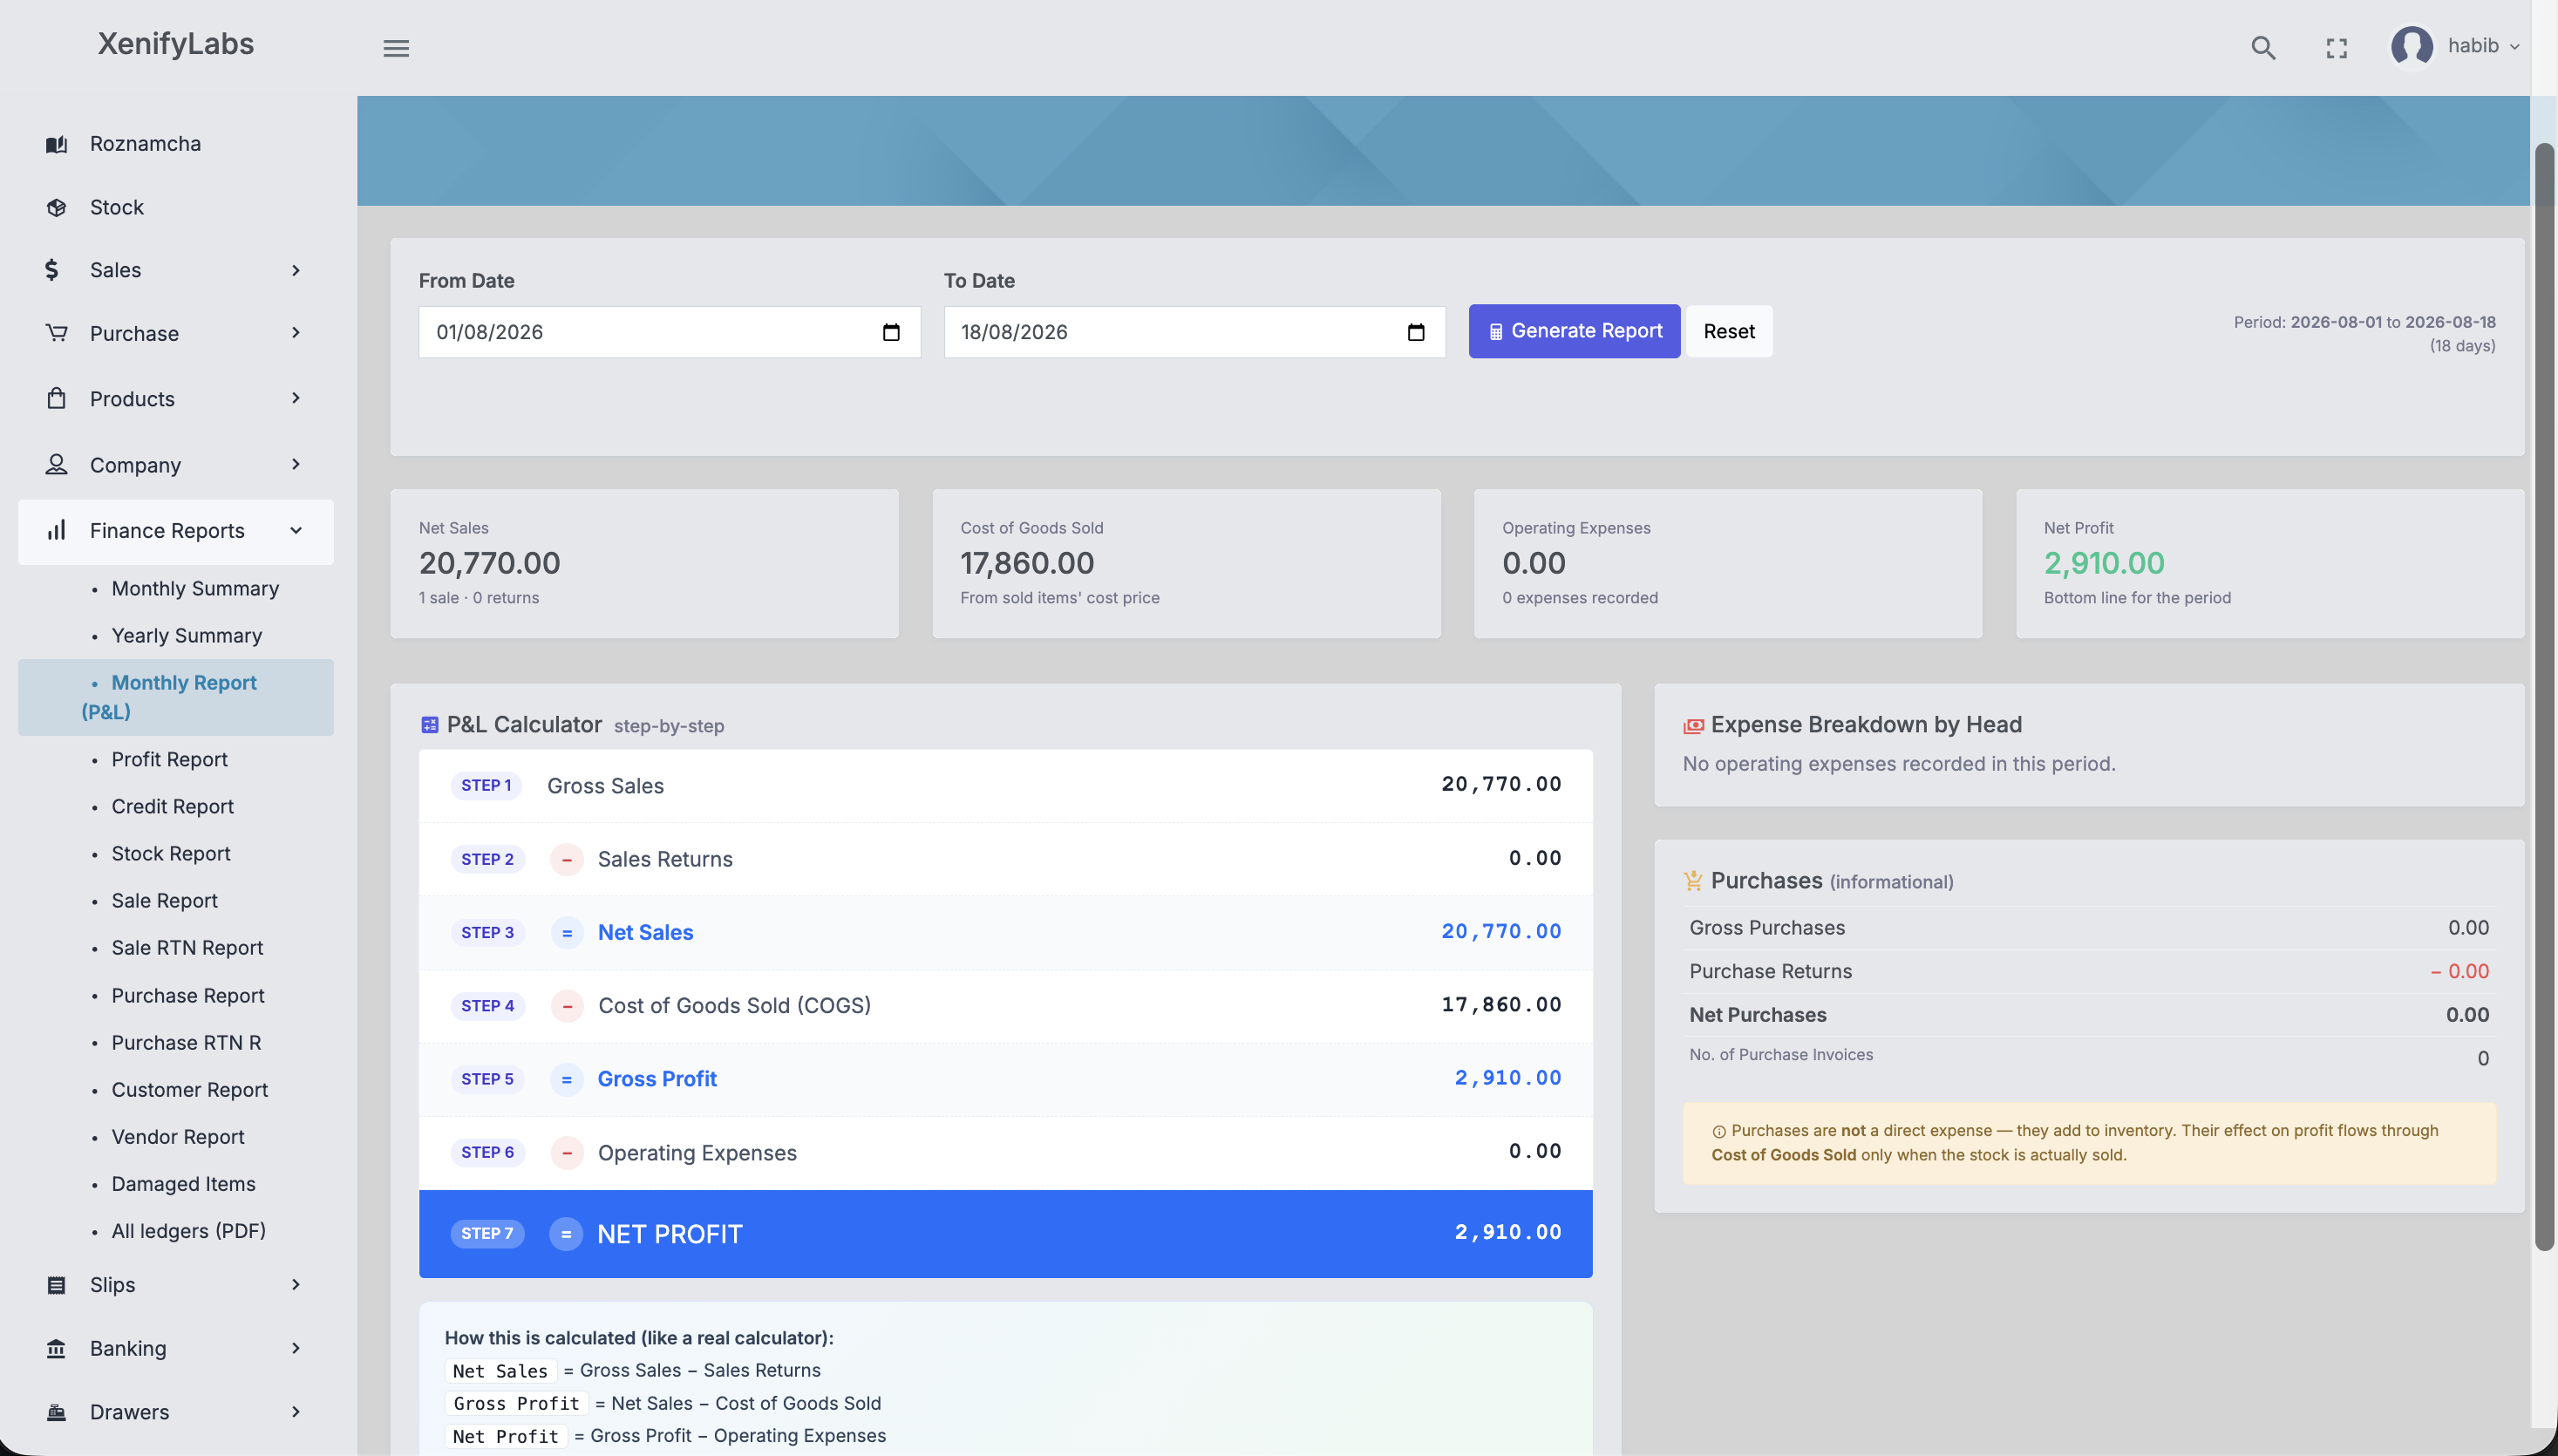Open Credit Report from sidebar

172,806
